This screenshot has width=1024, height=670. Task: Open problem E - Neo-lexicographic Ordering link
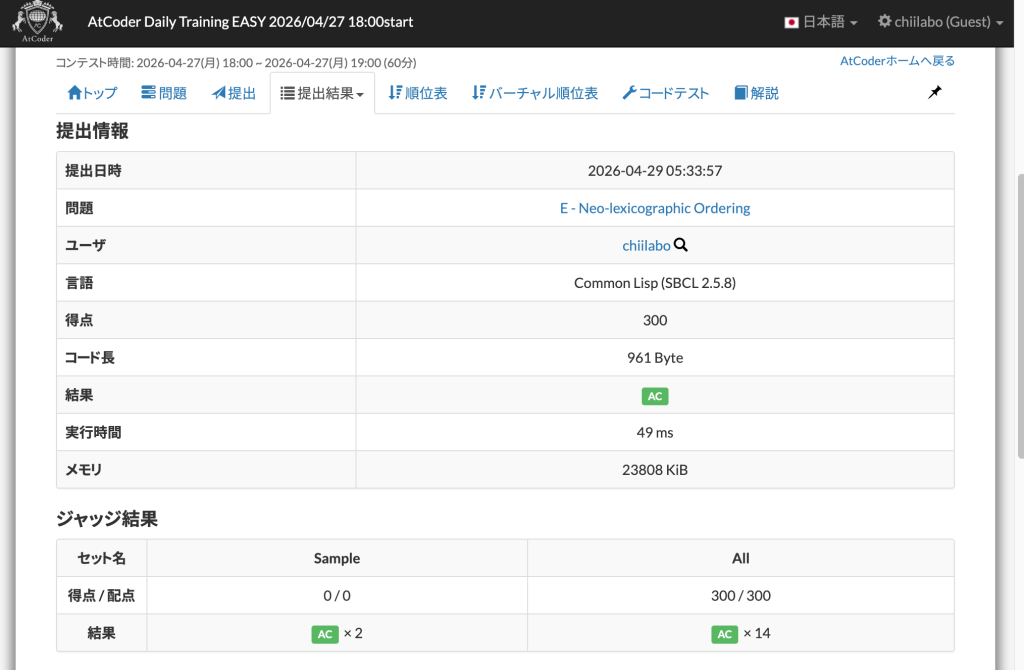[655, 208]
